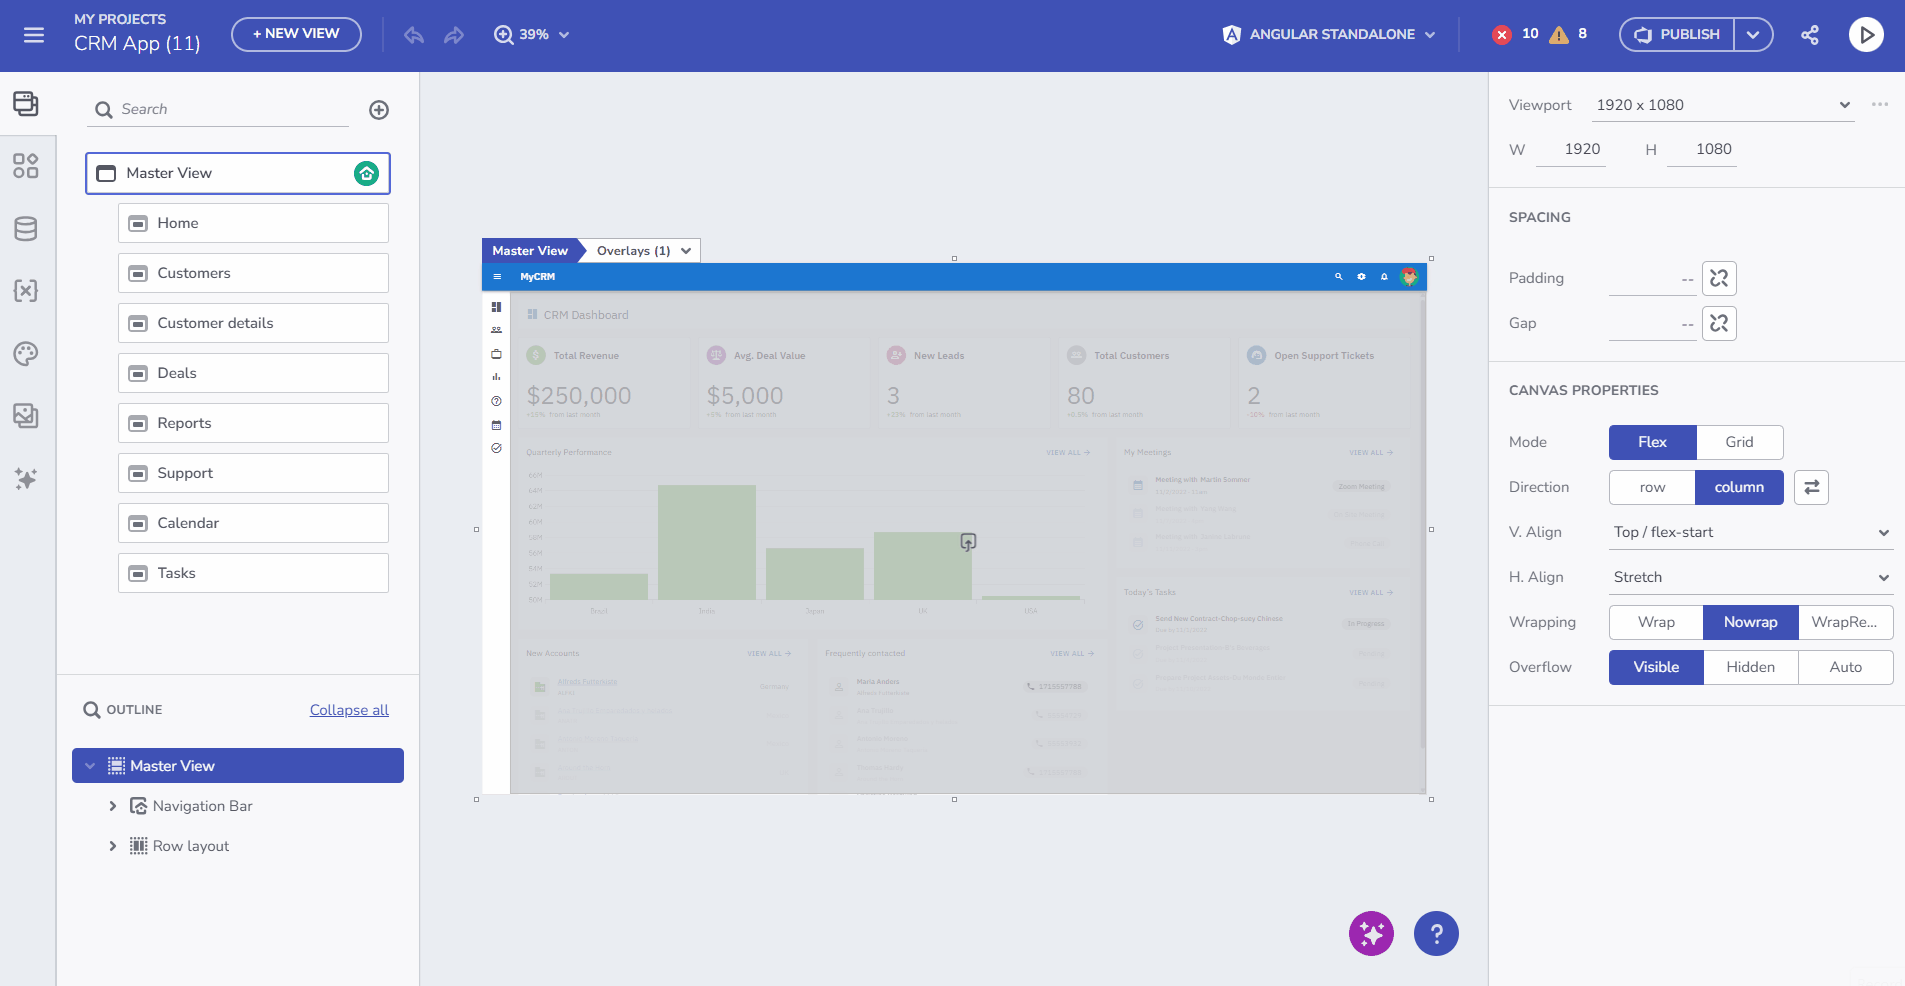Set Wrapping to Wrap
Viewport: 1905px width, 986px height.
[x=1655, y=622]
